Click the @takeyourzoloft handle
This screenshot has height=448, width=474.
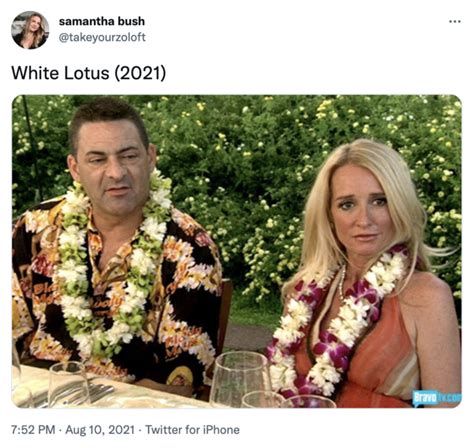pyautogui.click(x=102, y=37)
